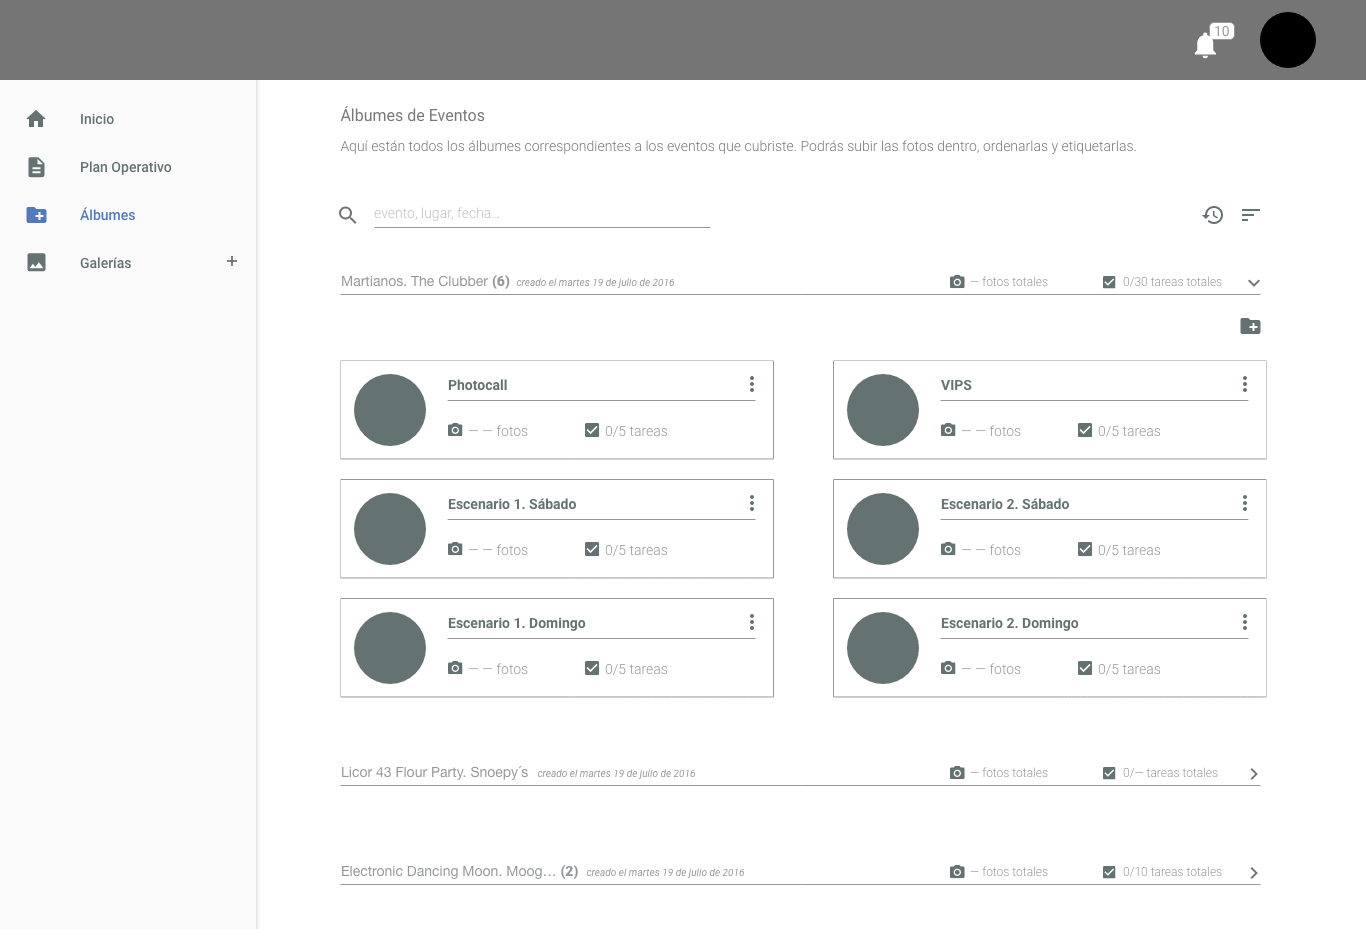Open the notifications bell
The width and height of the screenshot is (1366, 929).
pyautogui.click(x=1205, y=45)
